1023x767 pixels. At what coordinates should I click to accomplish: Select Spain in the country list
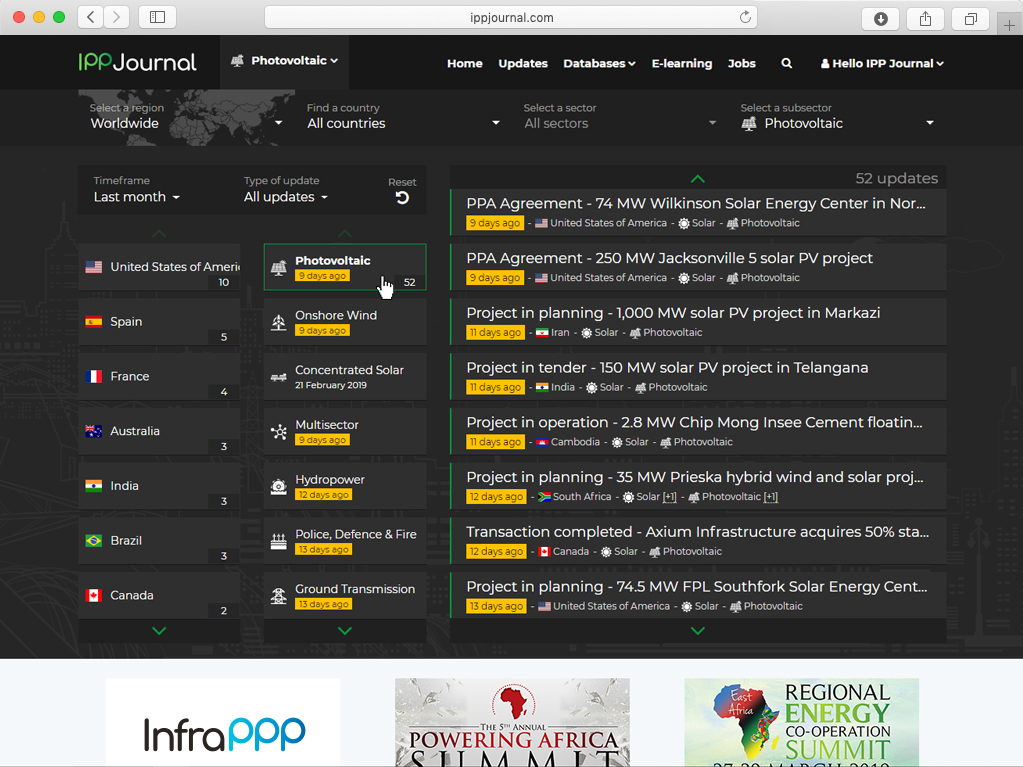pyautogui.click(x=159, y=322)
